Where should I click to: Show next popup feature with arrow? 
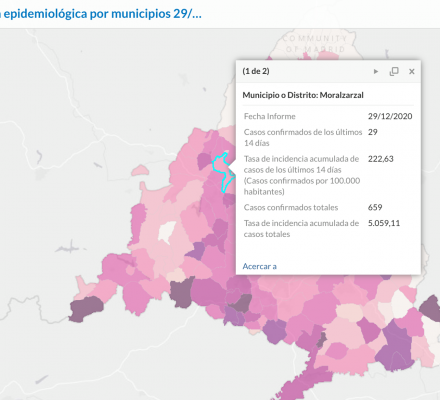pos(376,71)
